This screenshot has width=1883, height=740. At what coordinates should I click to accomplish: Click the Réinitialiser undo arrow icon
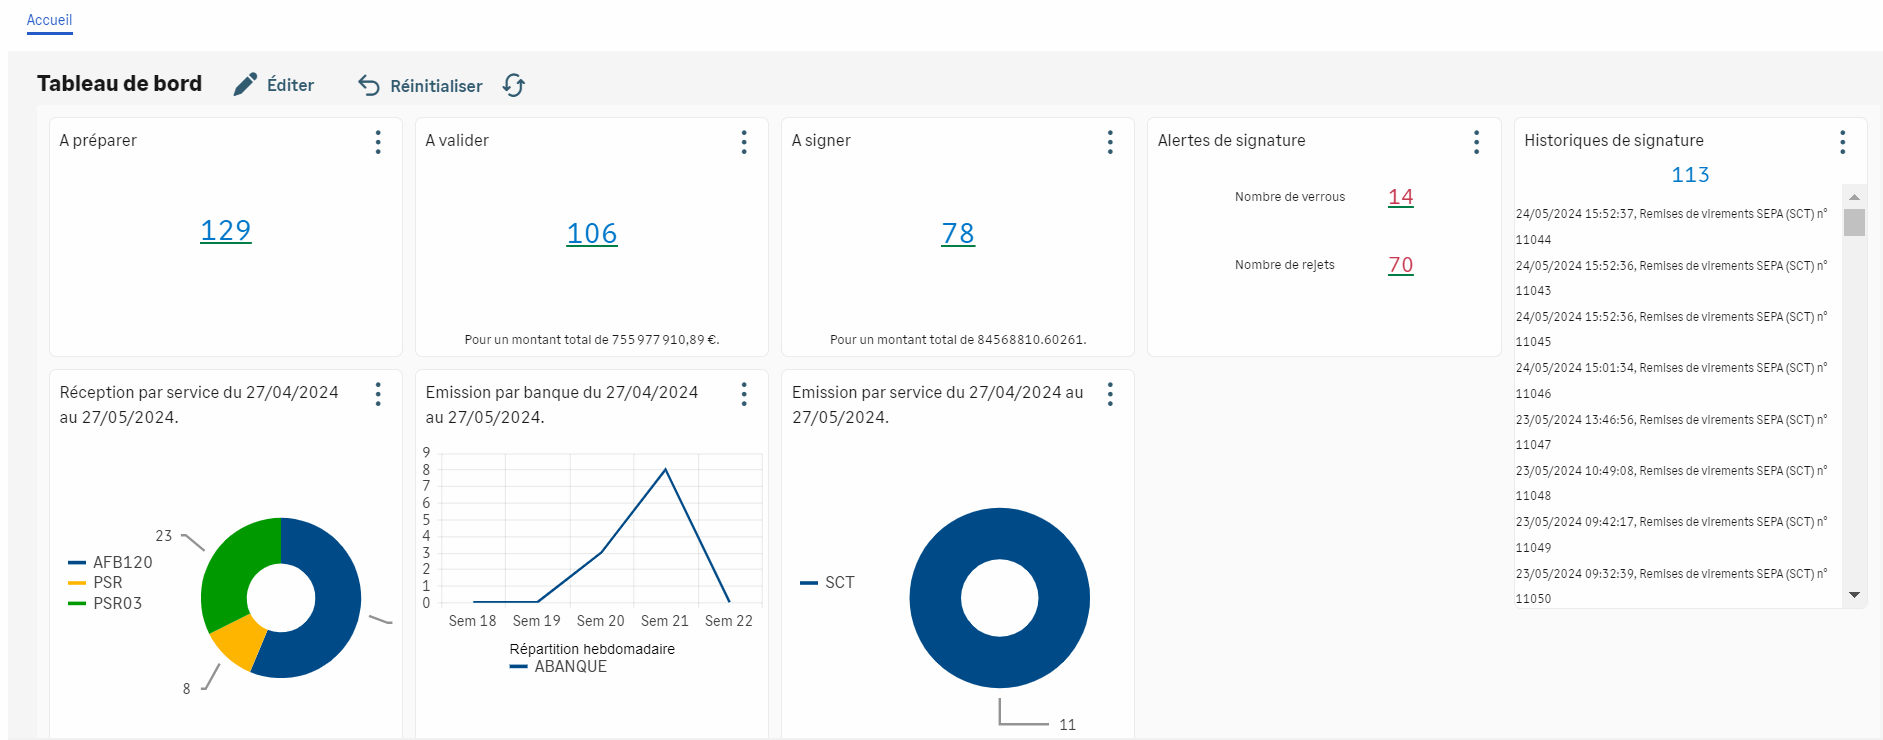(x=369, y=85)
